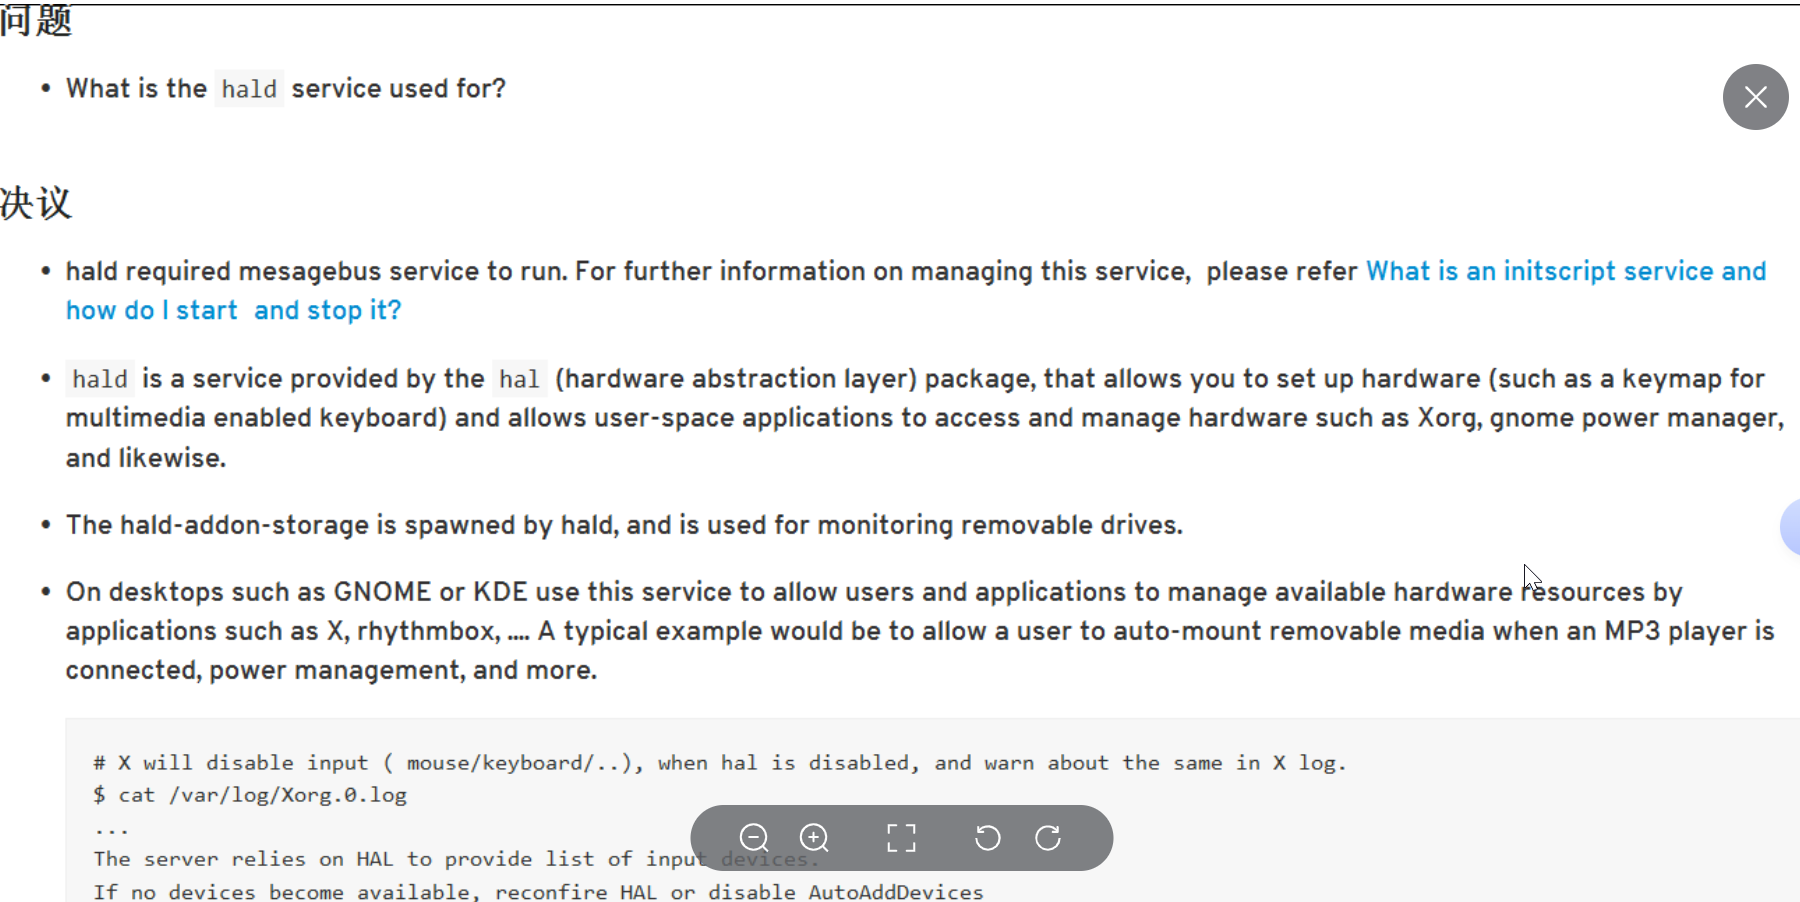The height and width of the screenshot is (902, 1800).
Task: Click the 'how do I start and stop it?' link text
Action: click(233, 311)
